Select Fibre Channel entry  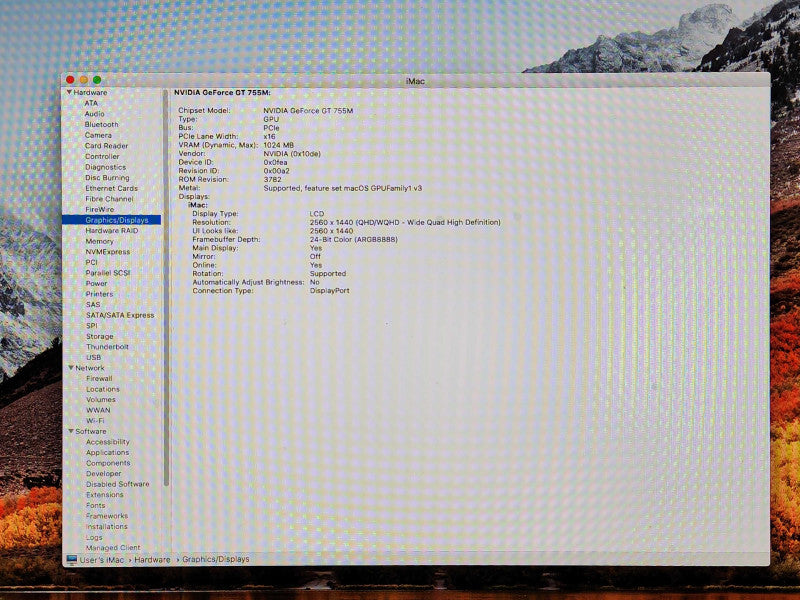[109, 199]
